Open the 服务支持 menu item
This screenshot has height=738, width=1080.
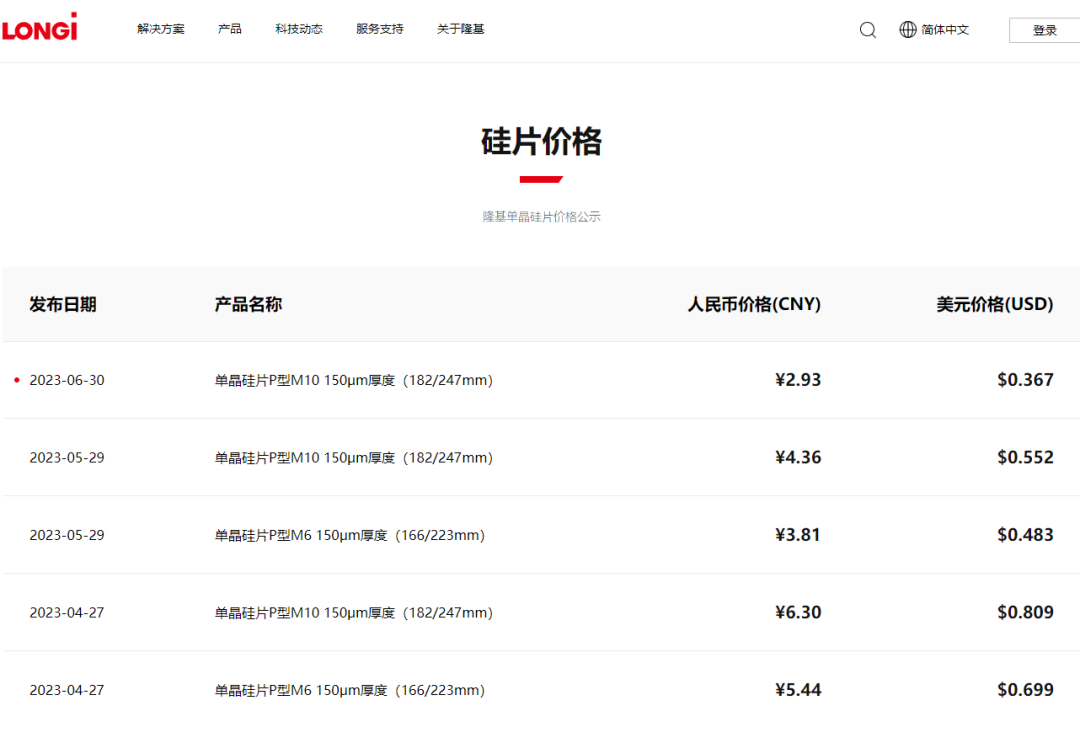380,29
